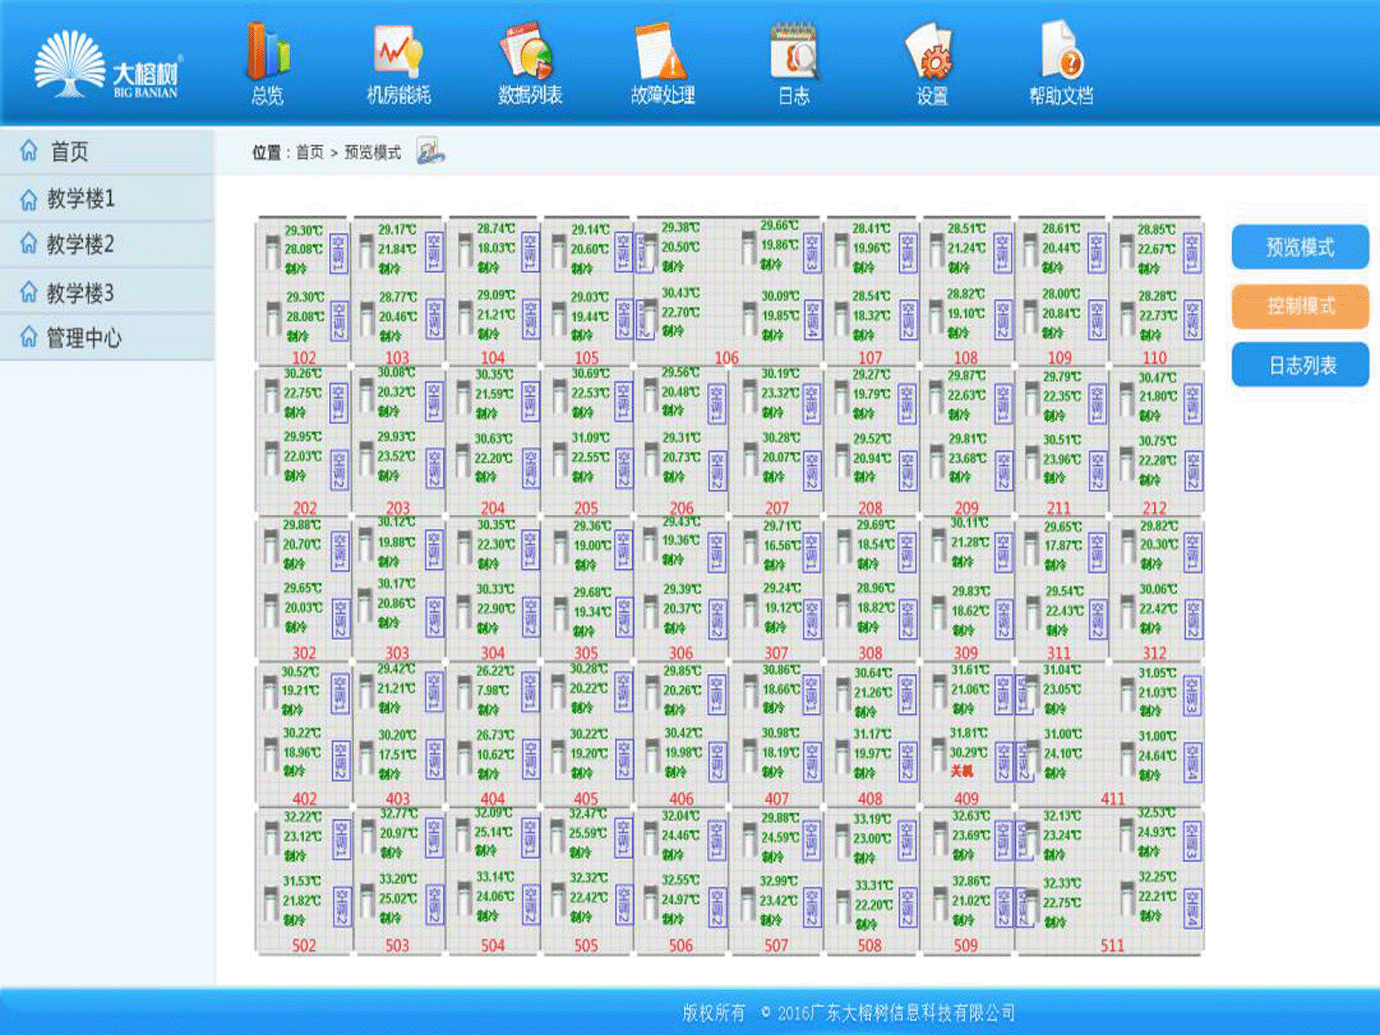Click the preview mode icon in breadcrumb

point(430,152)
